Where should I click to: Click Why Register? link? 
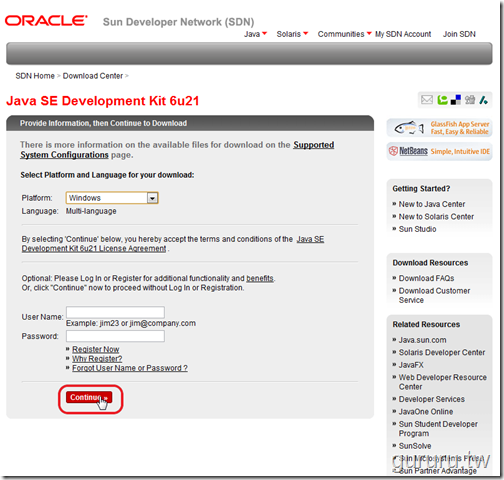pyautogui.click(x=97, y=359)
